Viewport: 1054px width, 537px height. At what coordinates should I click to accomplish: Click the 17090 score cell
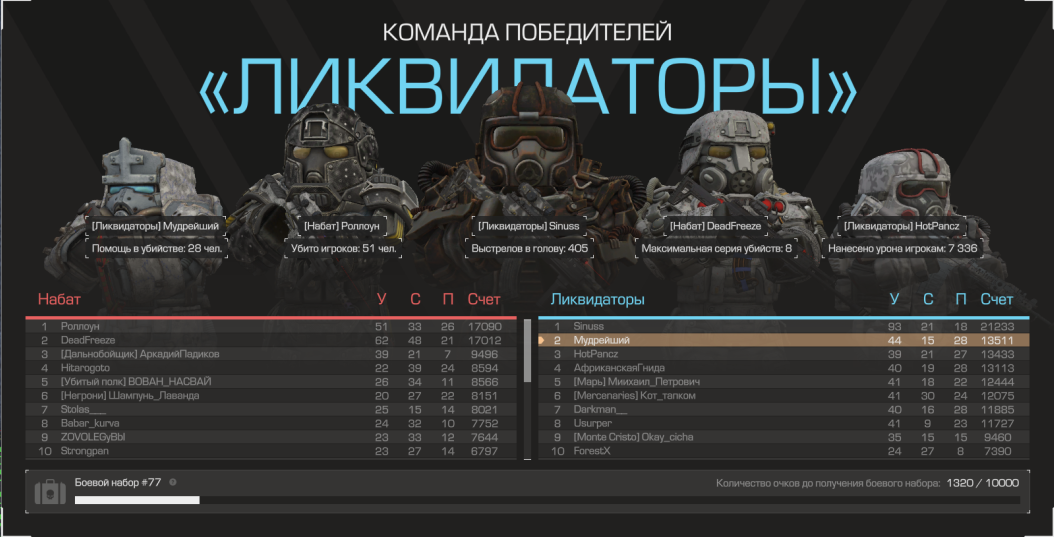[x=485, y=327]
